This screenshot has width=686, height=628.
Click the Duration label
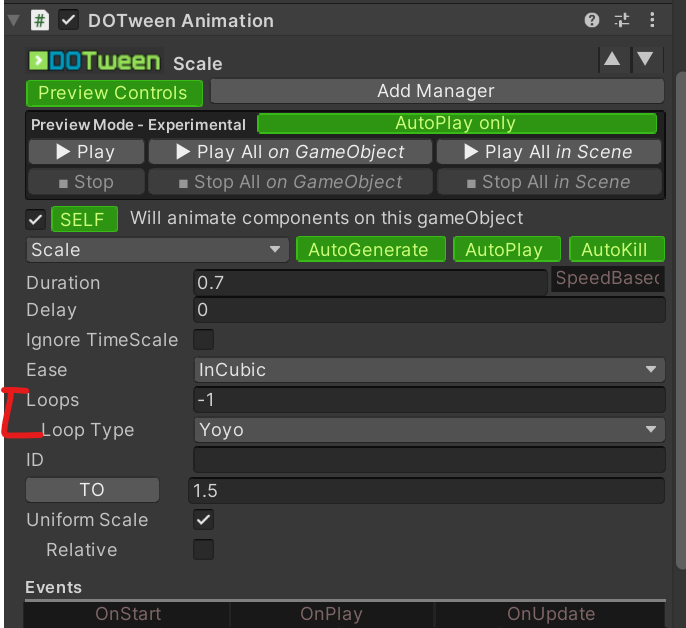coord(63,283)
